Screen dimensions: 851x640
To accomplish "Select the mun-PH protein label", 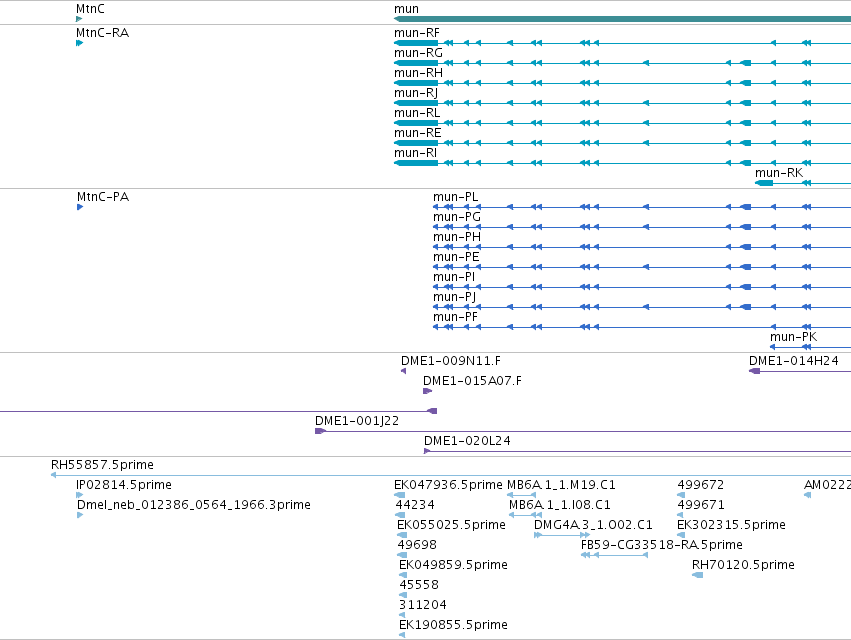I will 457,237.
